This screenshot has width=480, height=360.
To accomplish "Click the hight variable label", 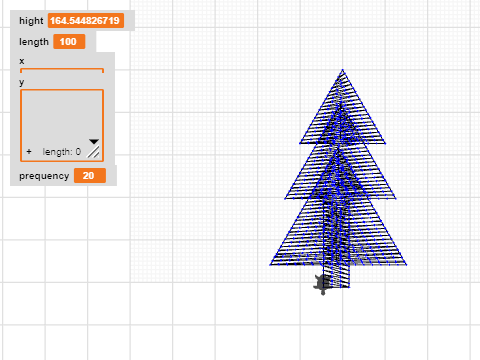I will tap(31, 21).
